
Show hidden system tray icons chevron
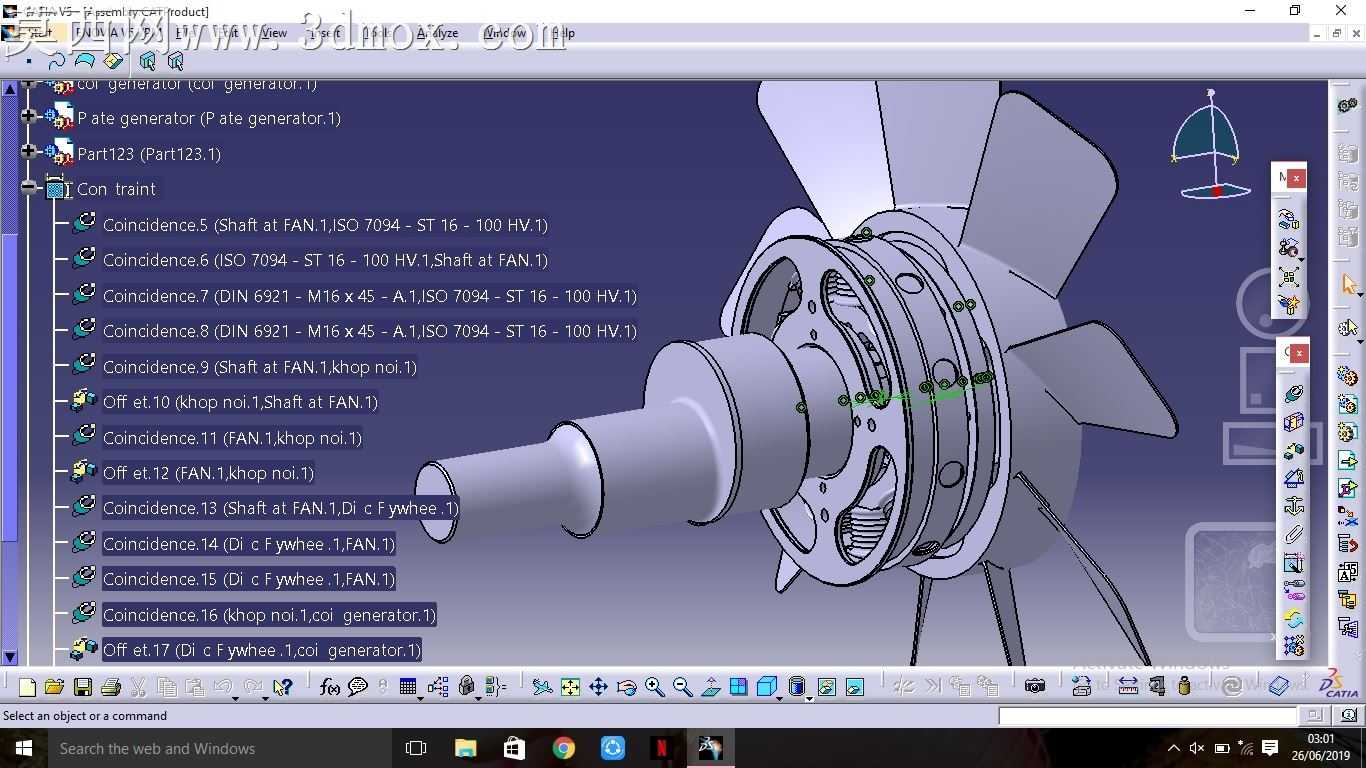tap(1173, 748)
